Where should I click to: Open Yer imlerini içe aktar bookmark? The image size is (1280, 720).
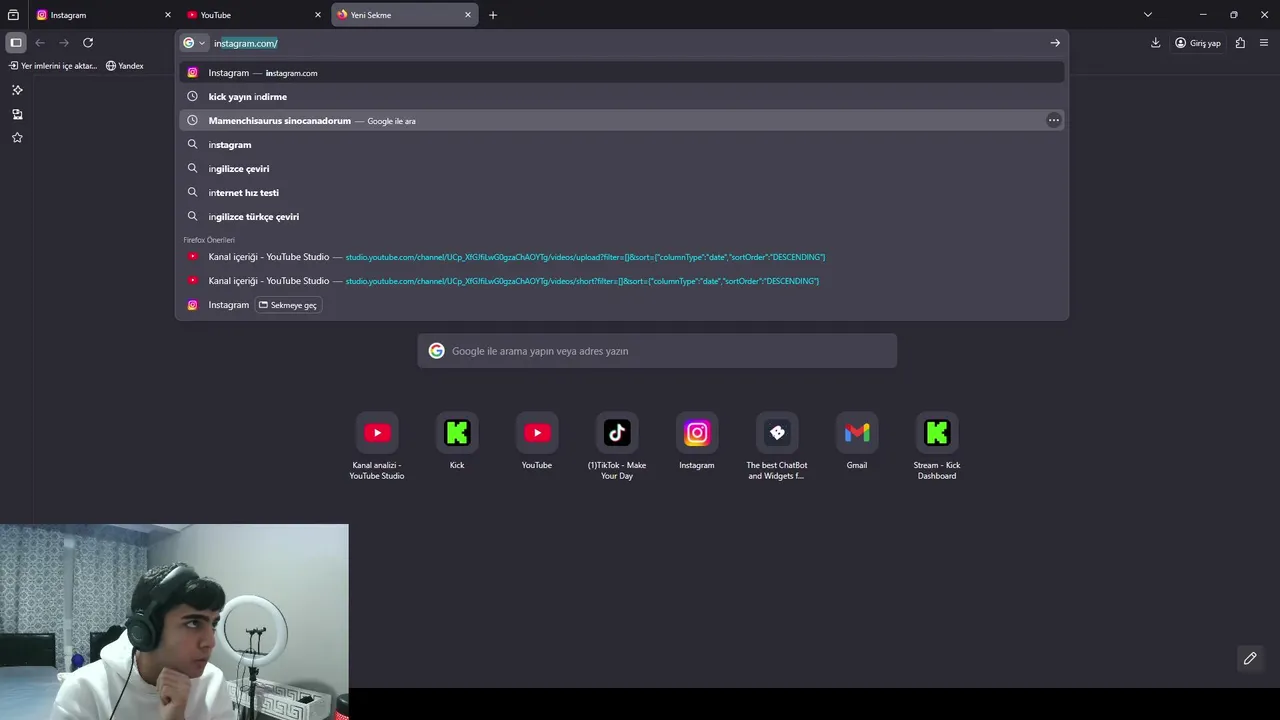point(53,66)
